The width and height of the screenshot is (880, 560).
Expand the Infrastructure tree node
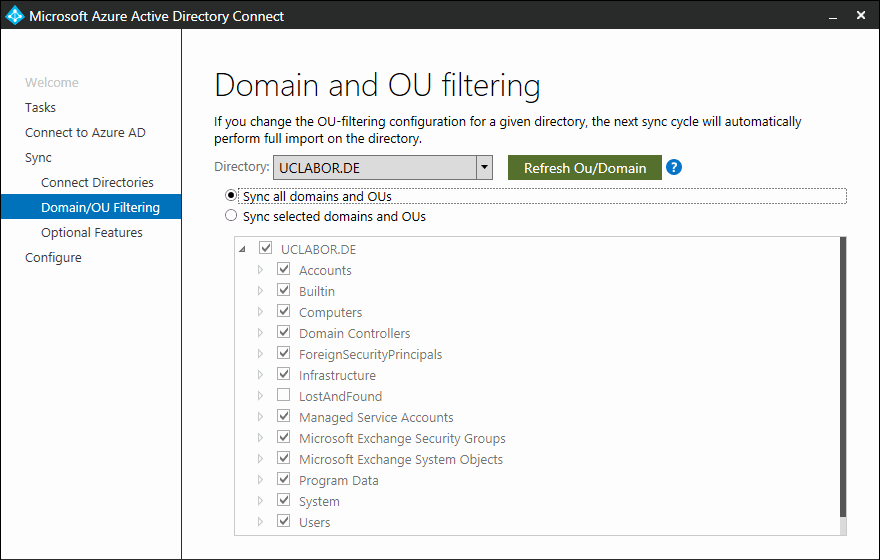point(260,375)
